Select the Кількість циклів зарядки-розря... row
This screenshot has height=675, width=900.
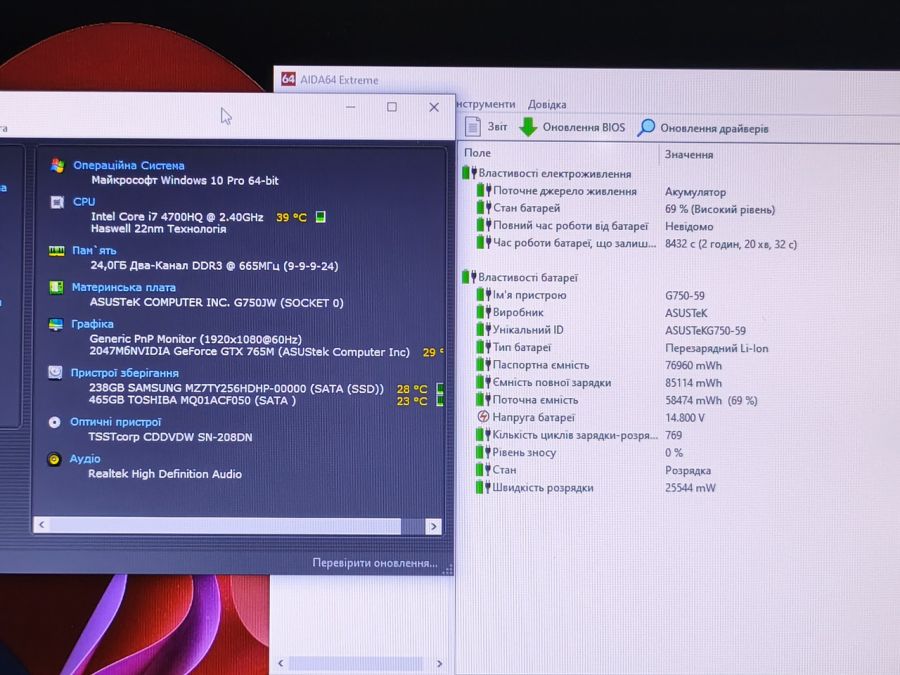(579, 435)
